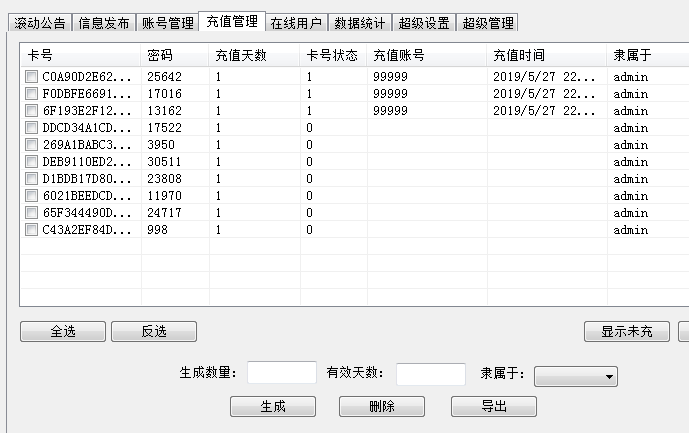Click account 99999 in row 25642

coord(390,77)
